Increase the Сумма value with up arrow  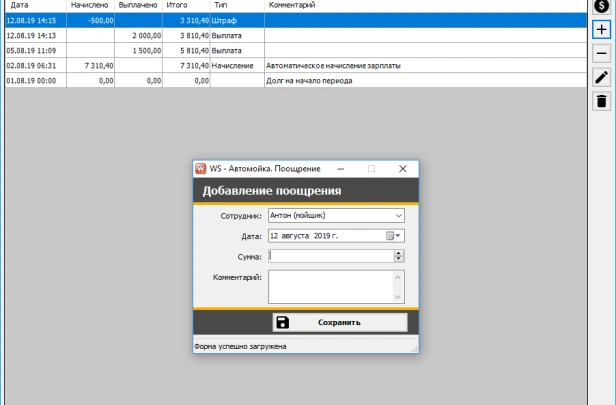(x=399, y=253)
